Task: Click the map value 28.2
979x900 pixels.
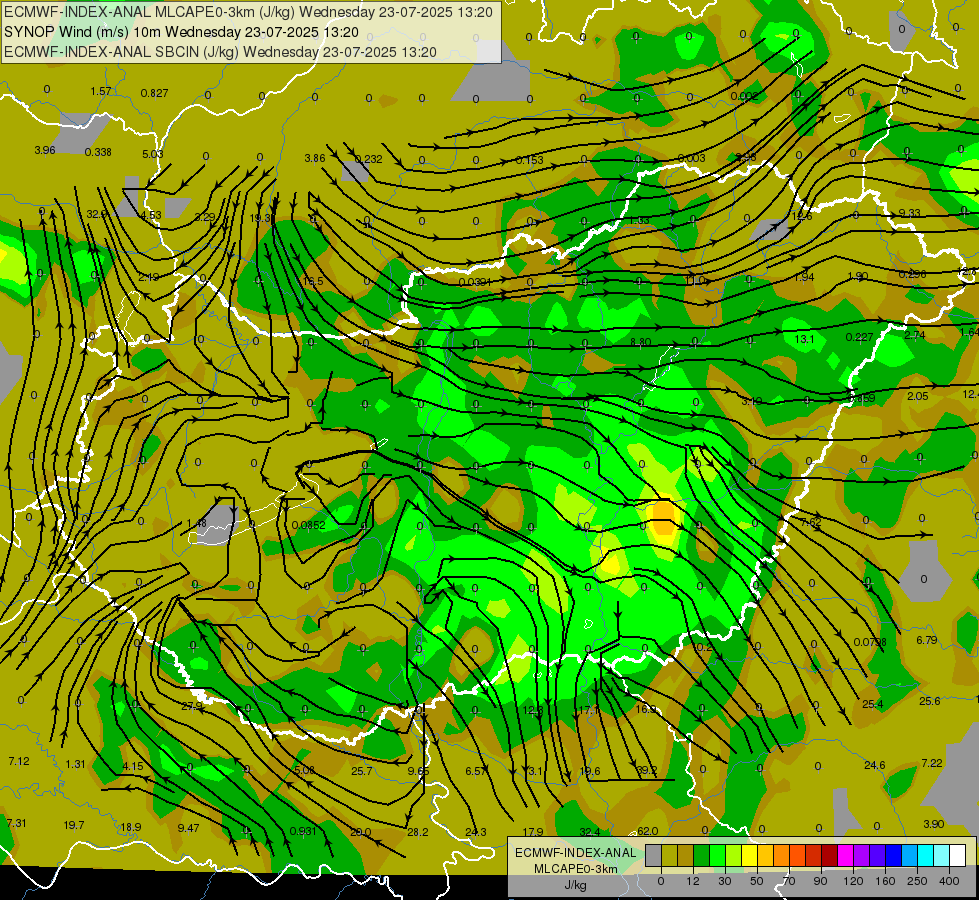Action: (418, 832)
